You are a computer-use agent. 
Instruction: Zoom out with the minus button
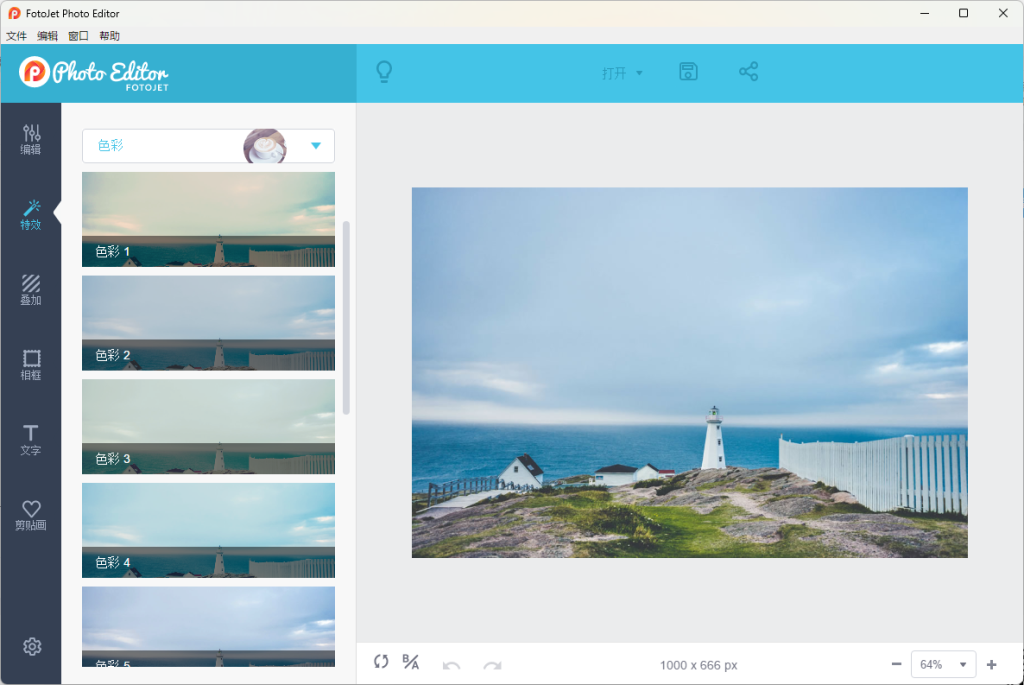coord(896,665)
